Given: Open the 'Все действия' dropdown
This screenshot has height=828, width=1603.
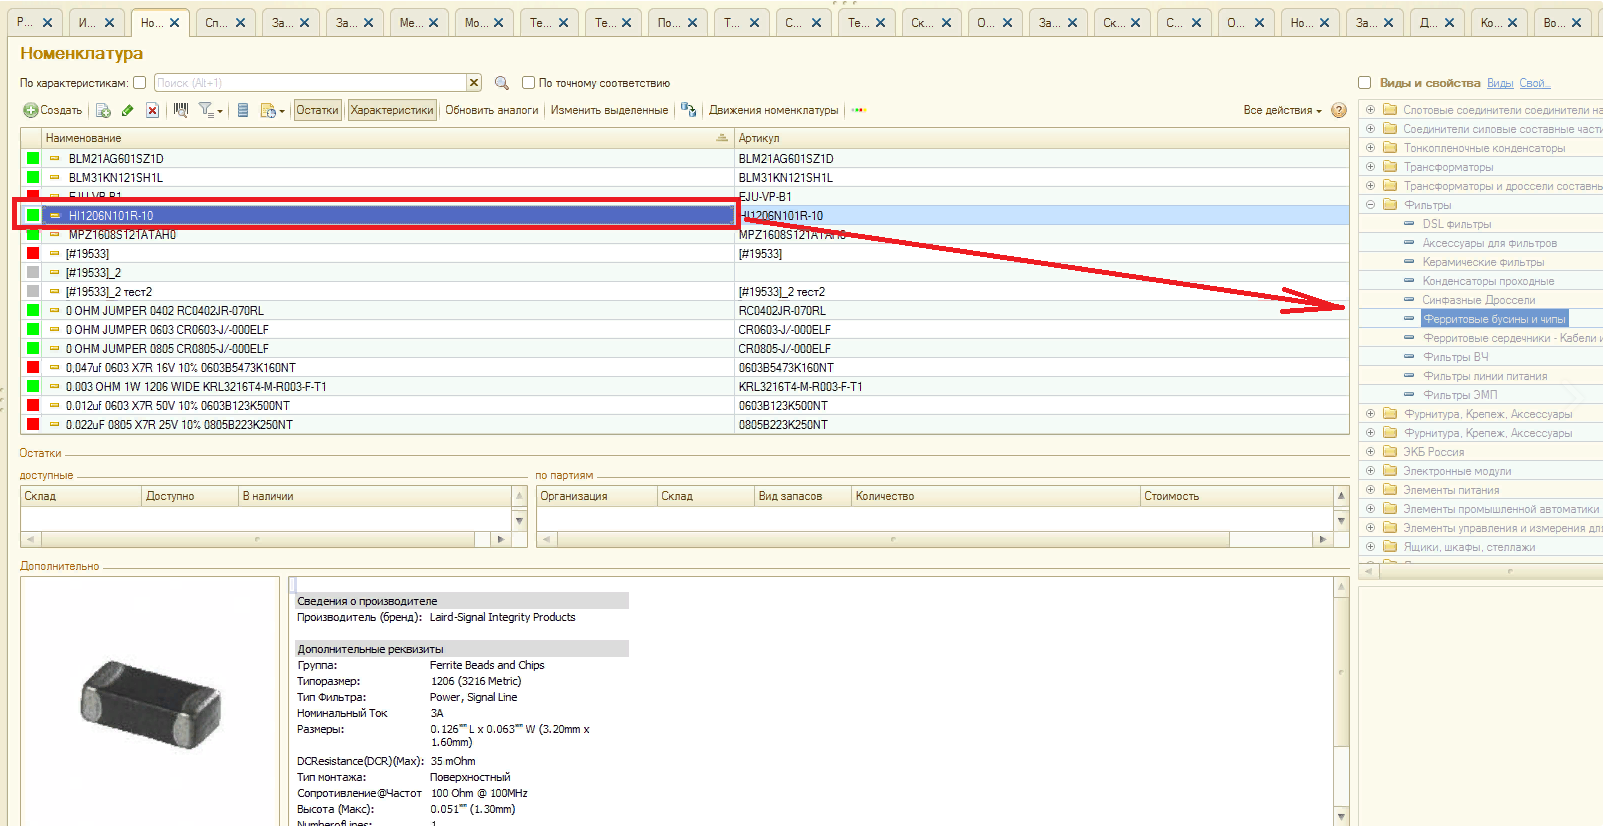Looking at the screenshot, I should (1282, 110).
